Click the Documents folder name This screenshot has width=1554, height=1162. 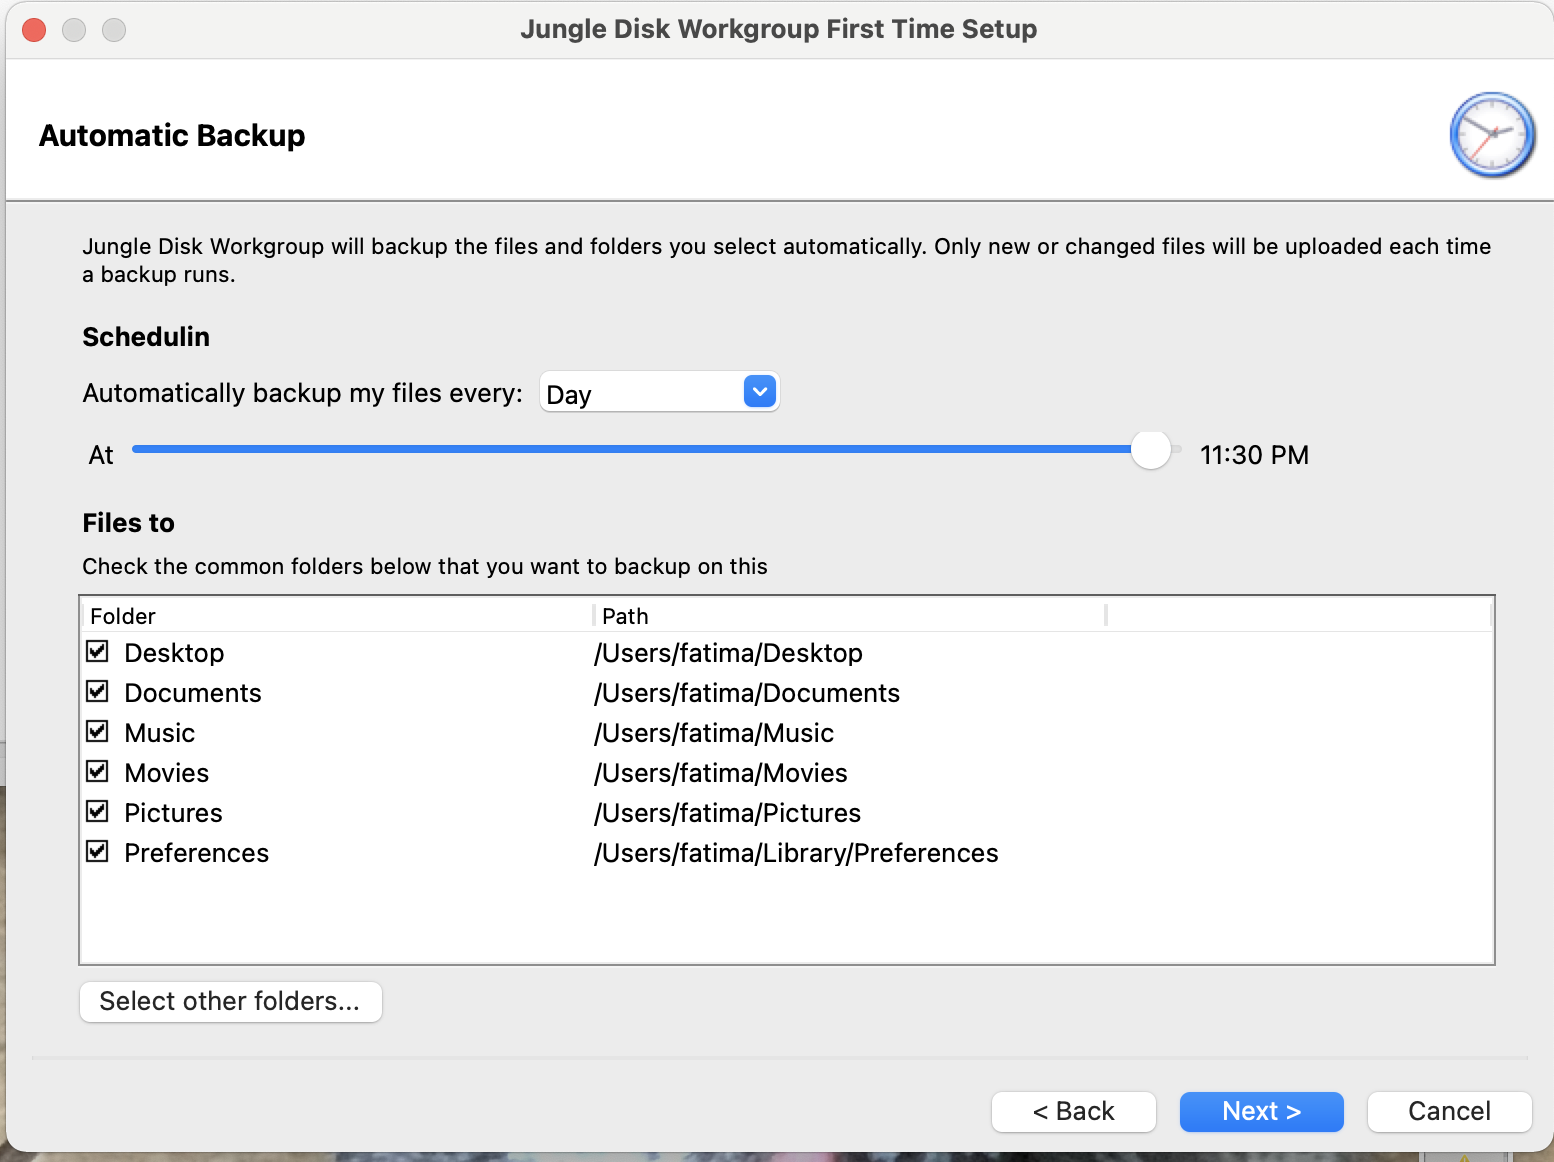pos(193,693)
